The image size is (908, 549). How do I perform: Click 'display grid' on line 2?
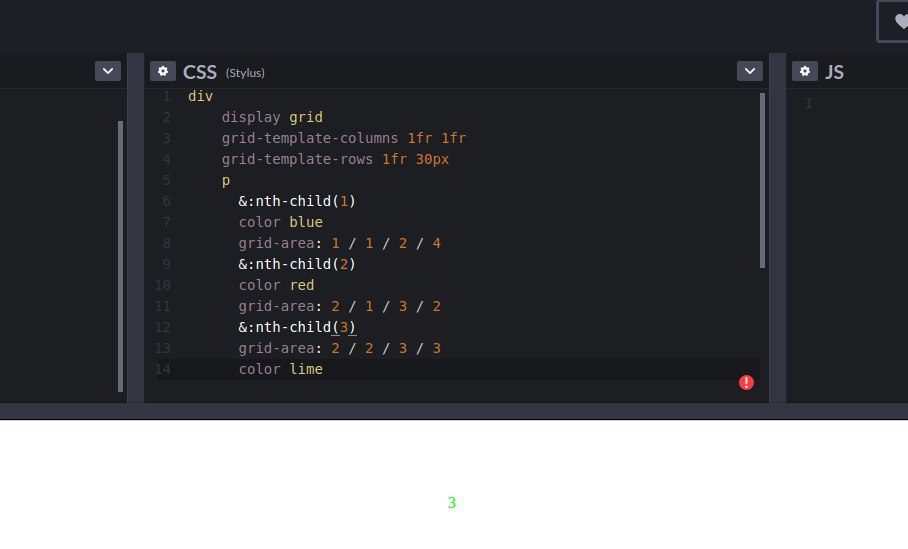[x=272, y=117]
